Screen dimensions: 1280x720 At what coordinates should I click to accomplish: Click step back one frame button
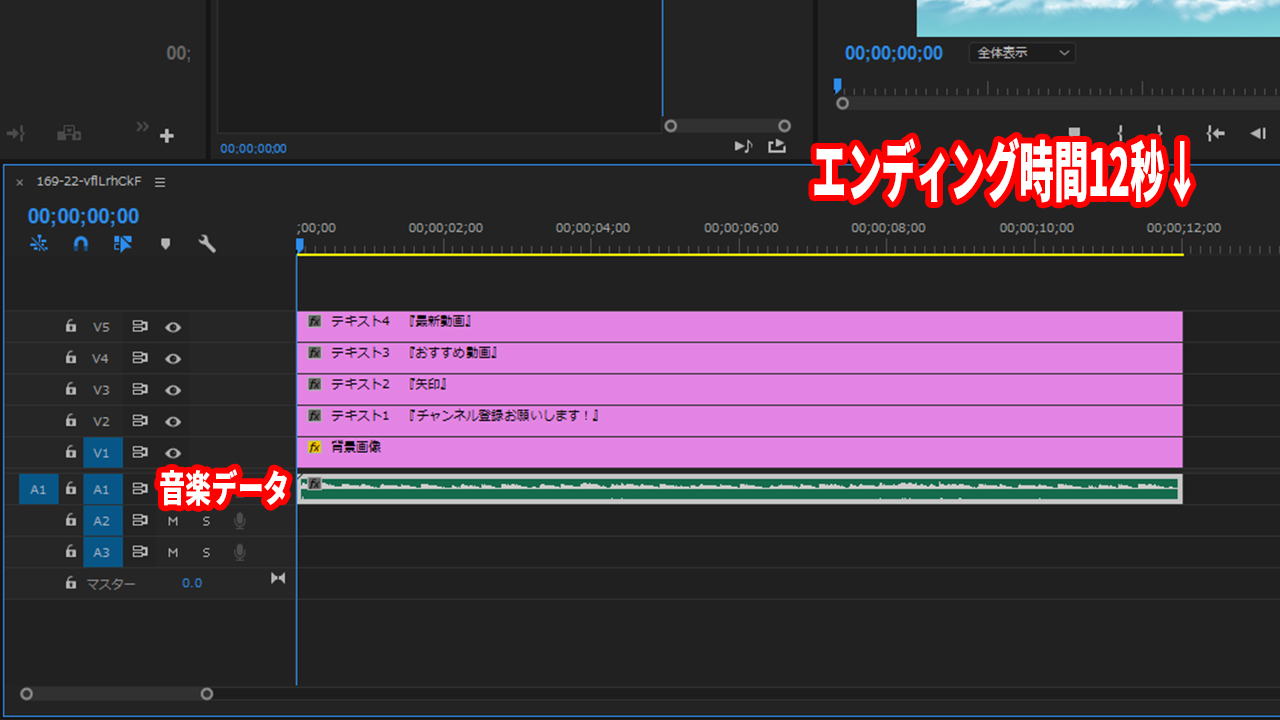coord(1257,133)
